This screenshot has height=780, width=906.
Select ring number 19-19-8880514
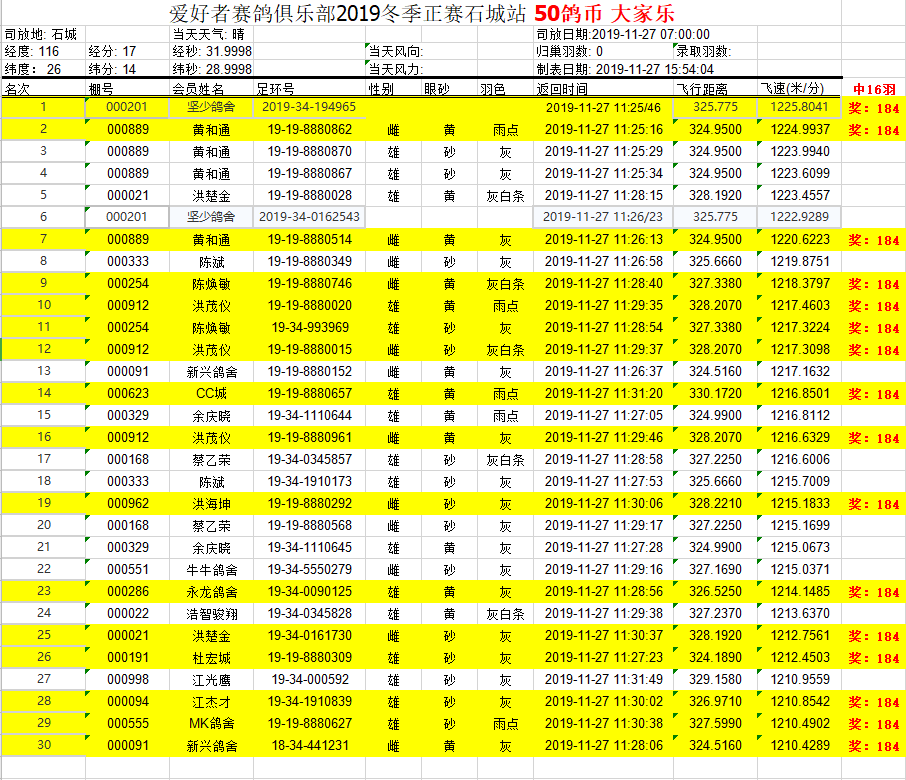coord(310,239)
